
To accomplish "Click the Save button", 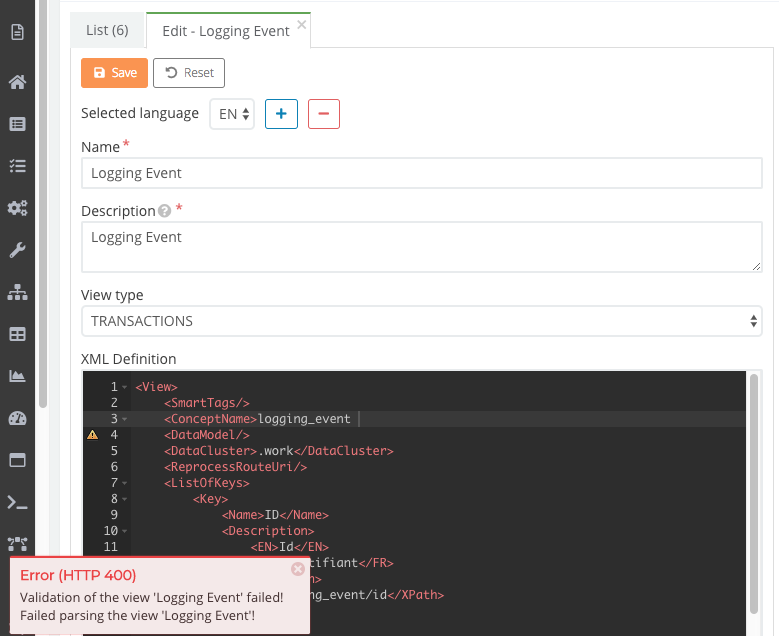I will pos(114,73).
